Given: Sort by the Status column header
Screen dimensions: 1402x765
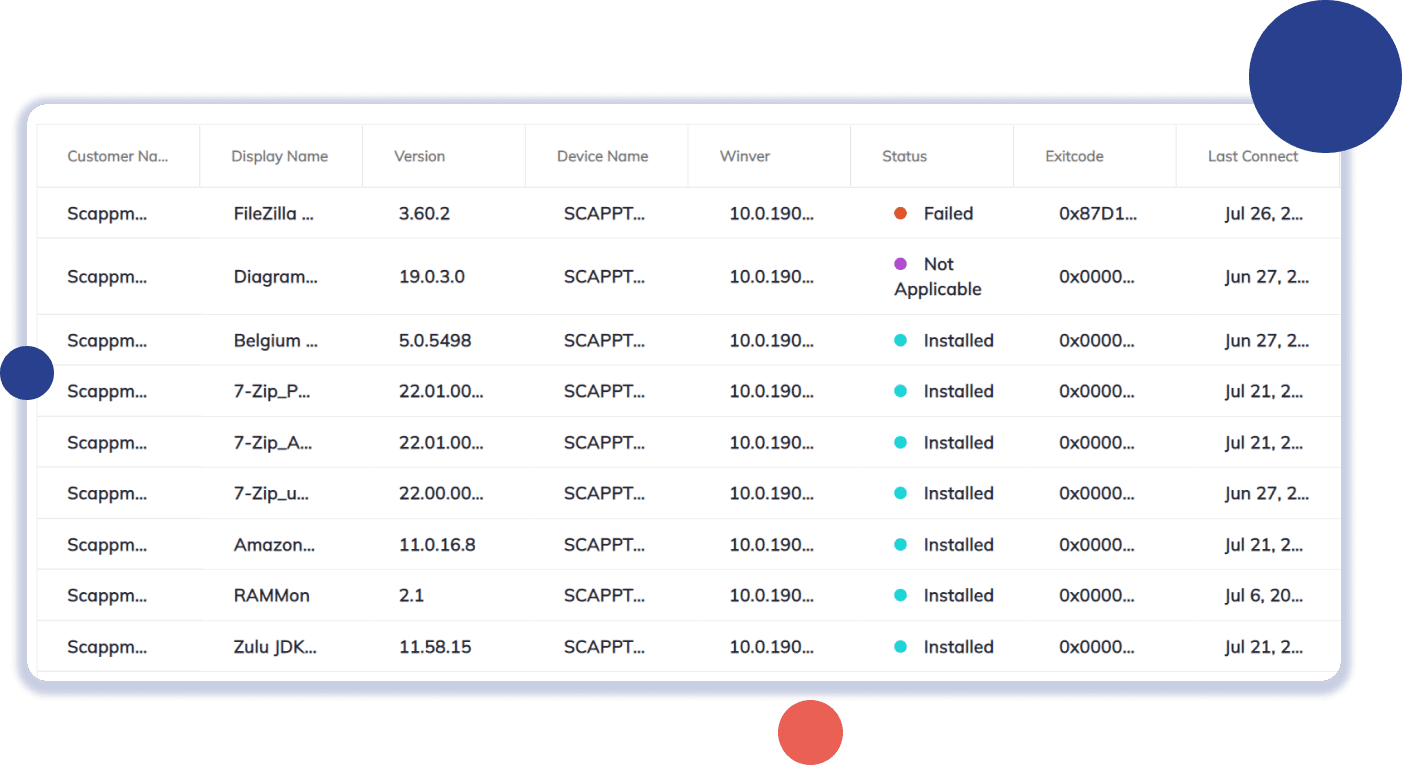Looking at the screenshot, I should coord(904,156).
